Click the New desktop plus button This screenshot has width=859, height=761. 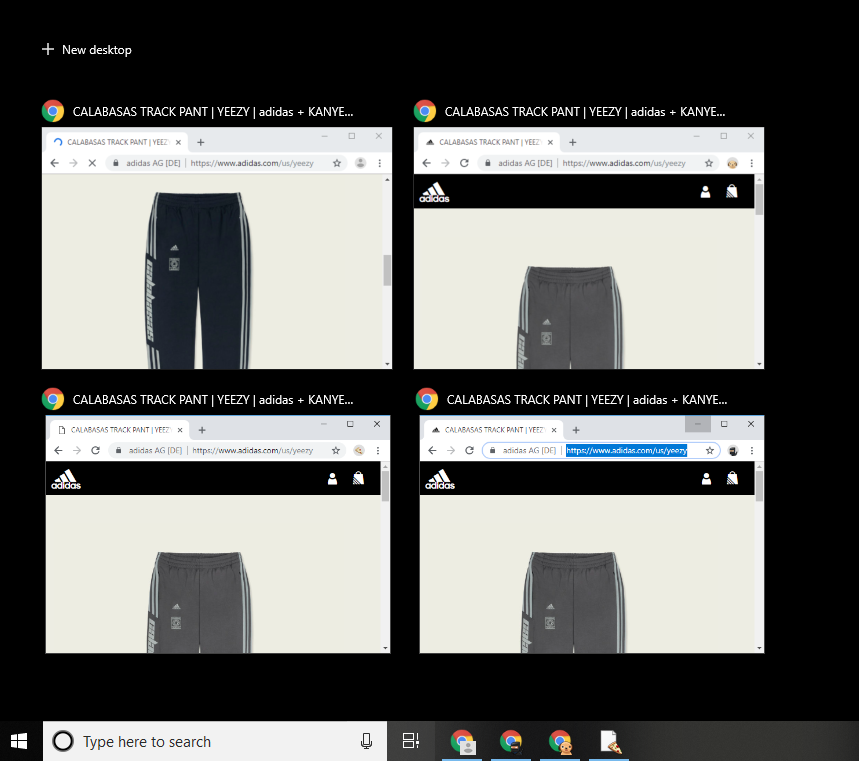[x=48, y=50]
